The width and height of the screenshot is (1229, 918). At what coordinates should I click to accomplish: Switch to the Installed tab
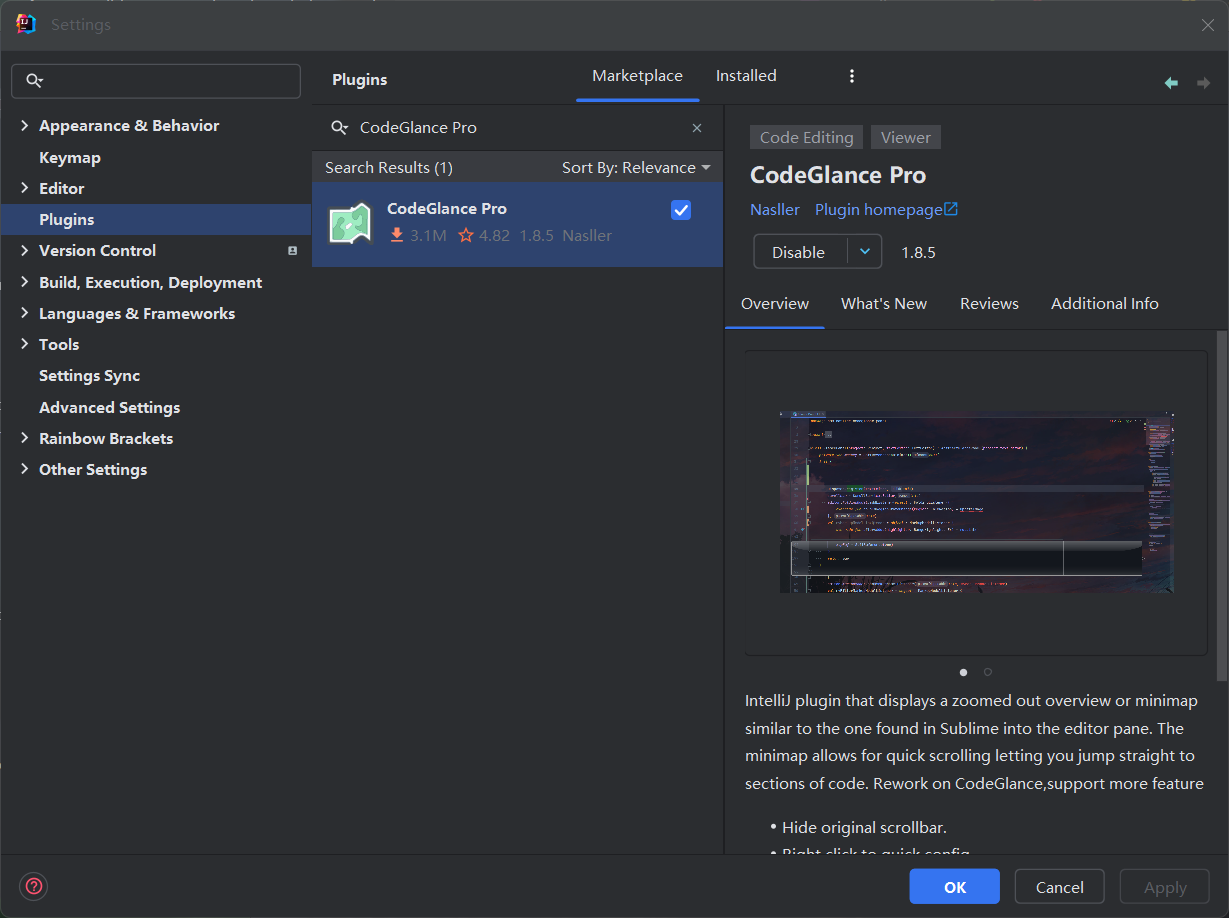coord(746,76)
